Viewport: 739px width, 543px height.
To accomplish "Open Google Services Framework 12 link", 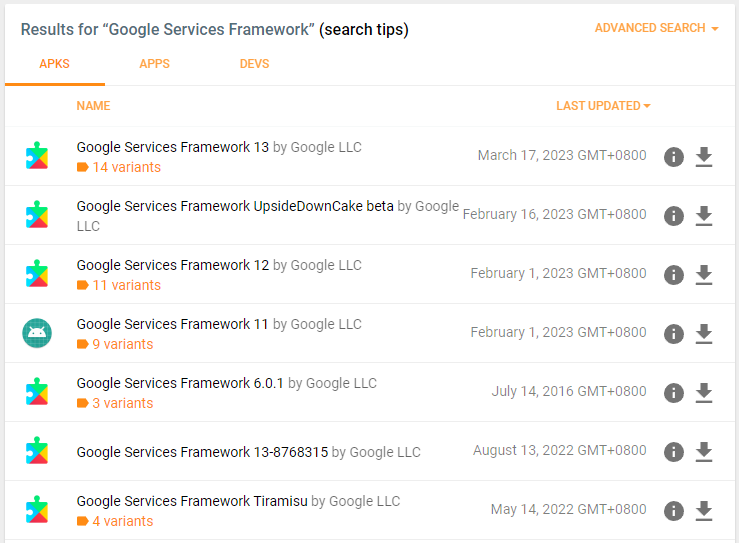I will pyautogui.click(x=173, y=265).
